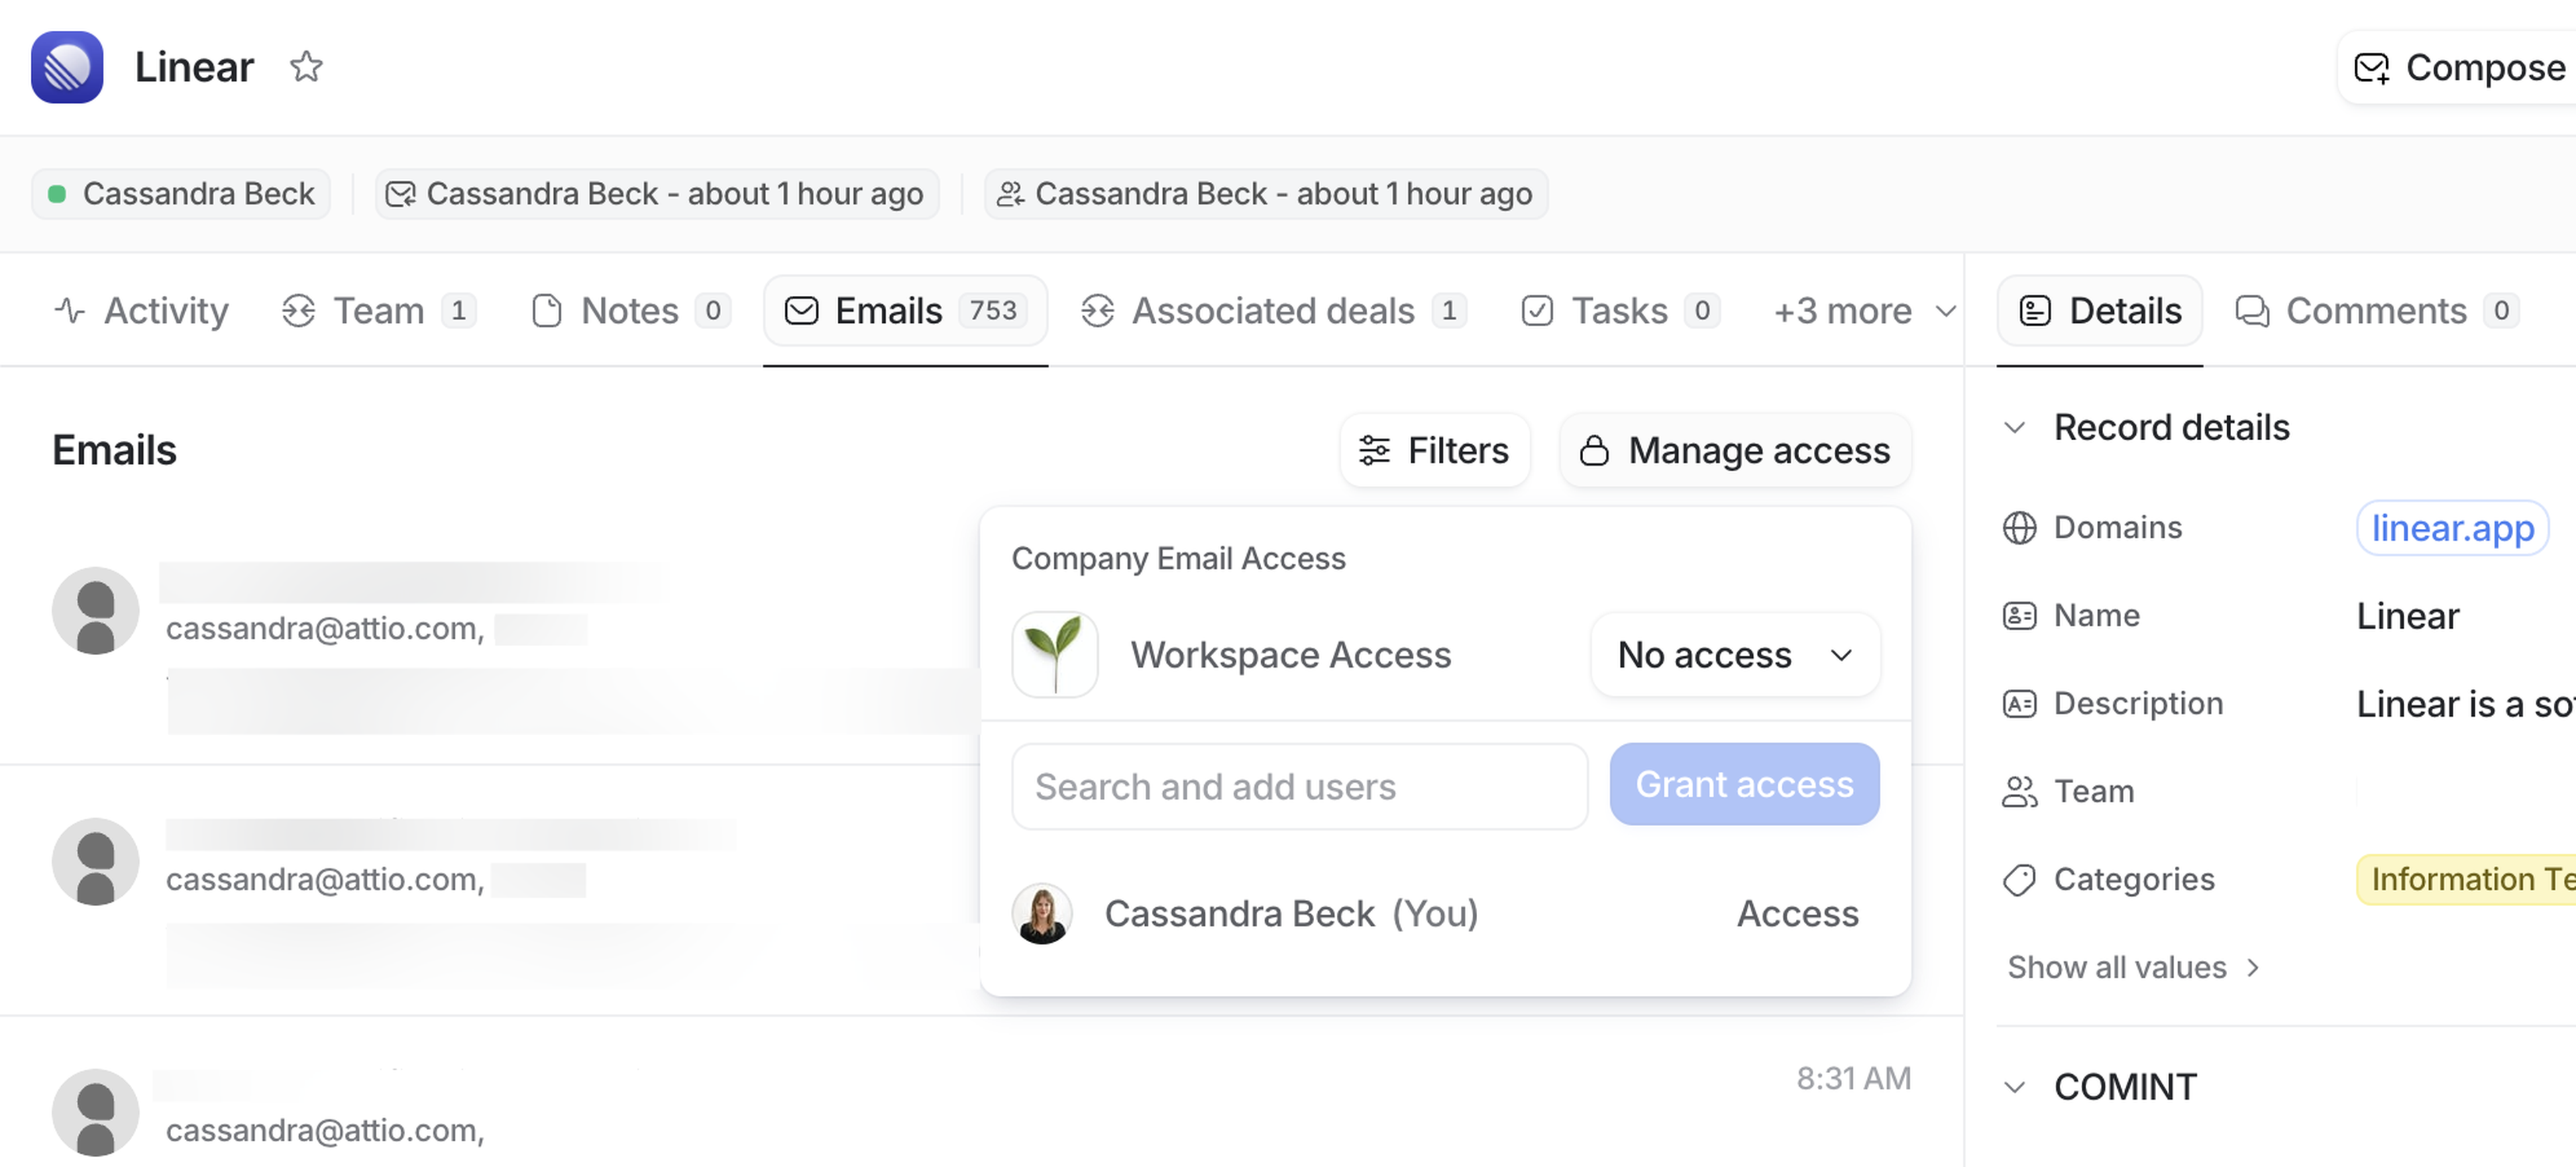Image resolution: width=2576 pixels, height=1167 pixels.
Task: Click the Domains globe icon
Action: [x=2019, y=527]
